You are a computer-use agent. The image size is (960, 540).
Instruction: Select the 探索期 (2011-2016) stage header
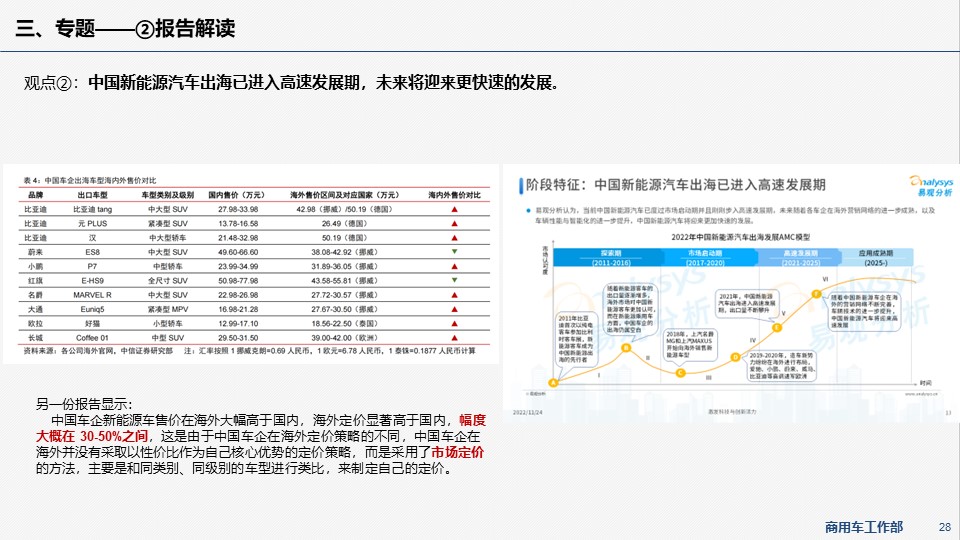coord(609,257)
